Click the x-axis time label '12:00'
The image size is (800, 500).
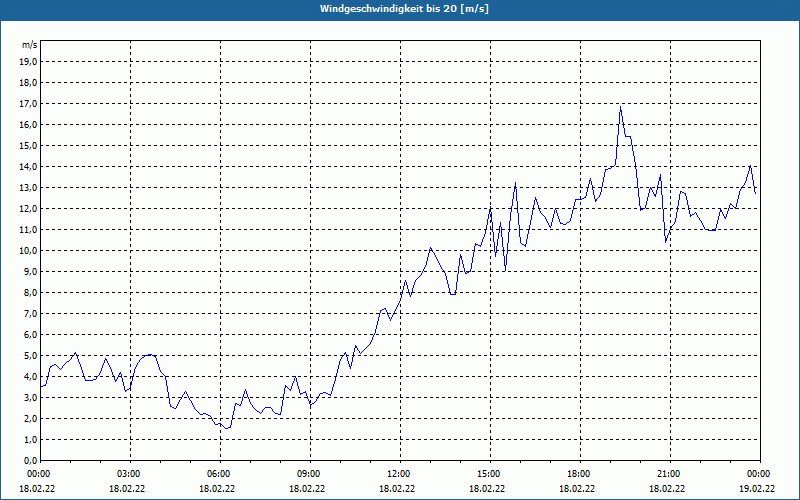pyautogui.click(x=400, y=474)
